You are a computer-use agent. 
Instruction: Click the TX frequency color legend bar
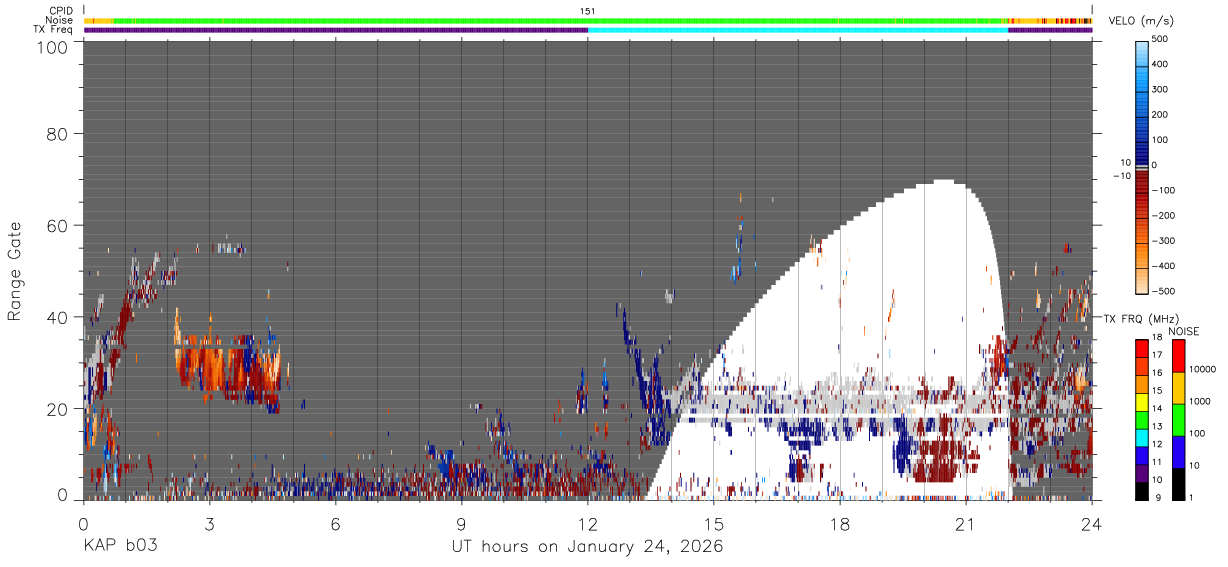tap(1144, 419)
